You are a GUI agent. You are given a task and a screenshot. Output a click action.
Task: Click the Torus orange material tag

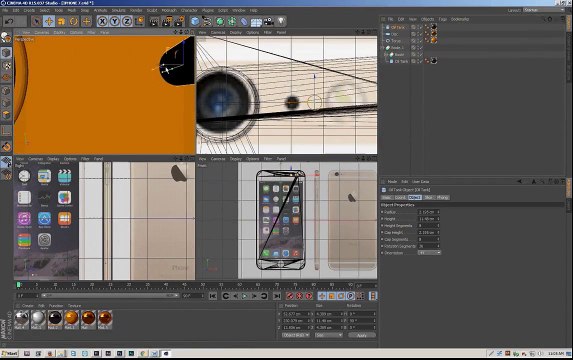(x=434, y=40)
